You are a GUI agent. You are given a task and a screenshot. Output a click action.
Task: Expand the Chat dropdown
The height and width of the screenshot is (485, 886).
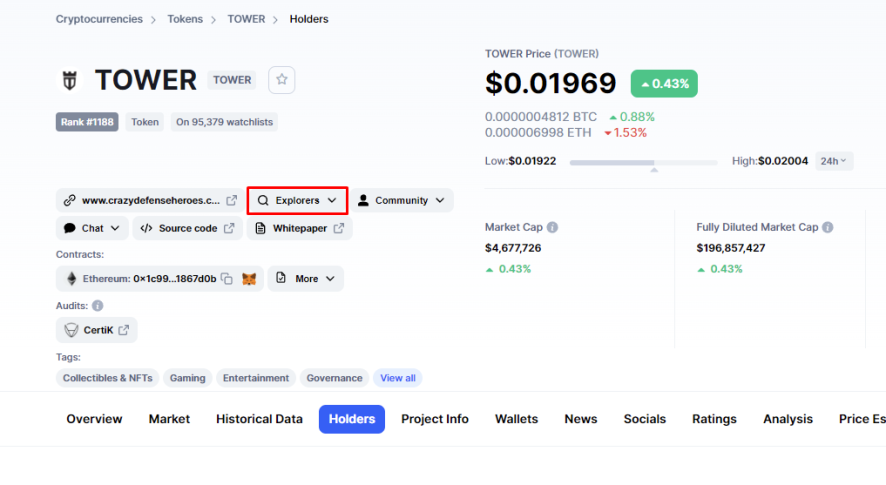pos(92,228)
